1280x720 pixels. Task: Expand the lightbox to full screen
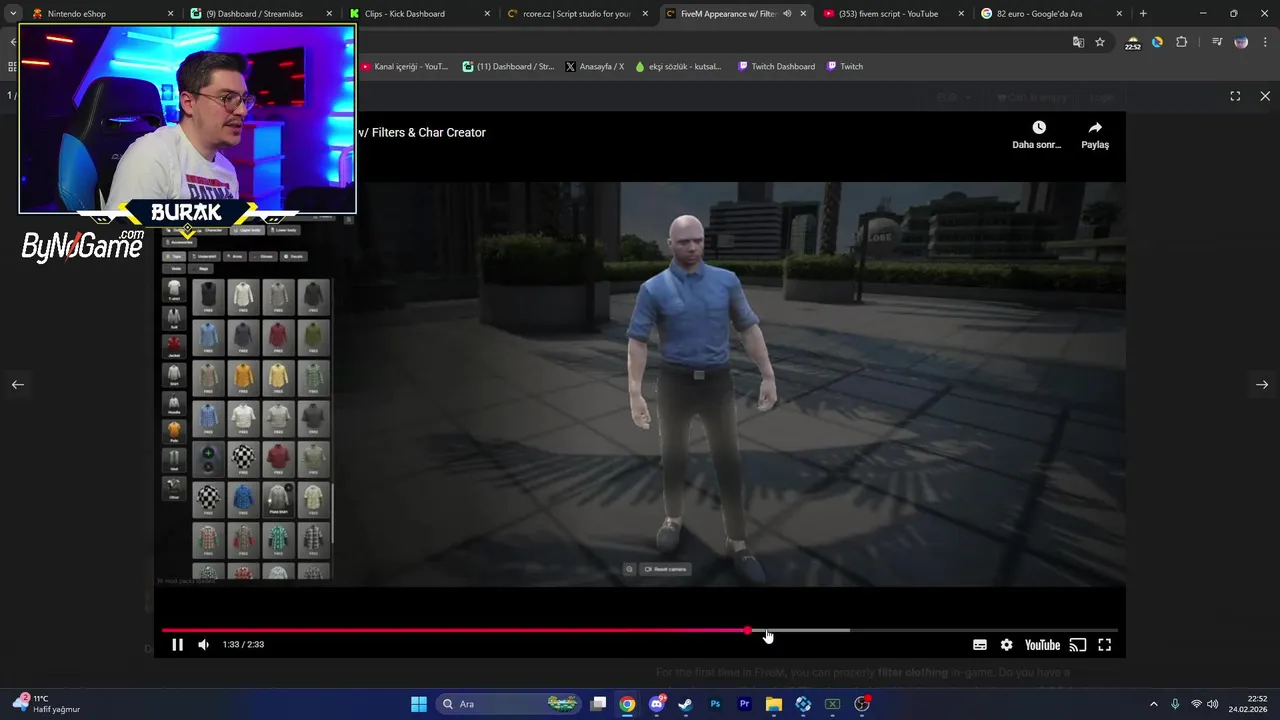pyautogui.click(x=1235, y=96)
